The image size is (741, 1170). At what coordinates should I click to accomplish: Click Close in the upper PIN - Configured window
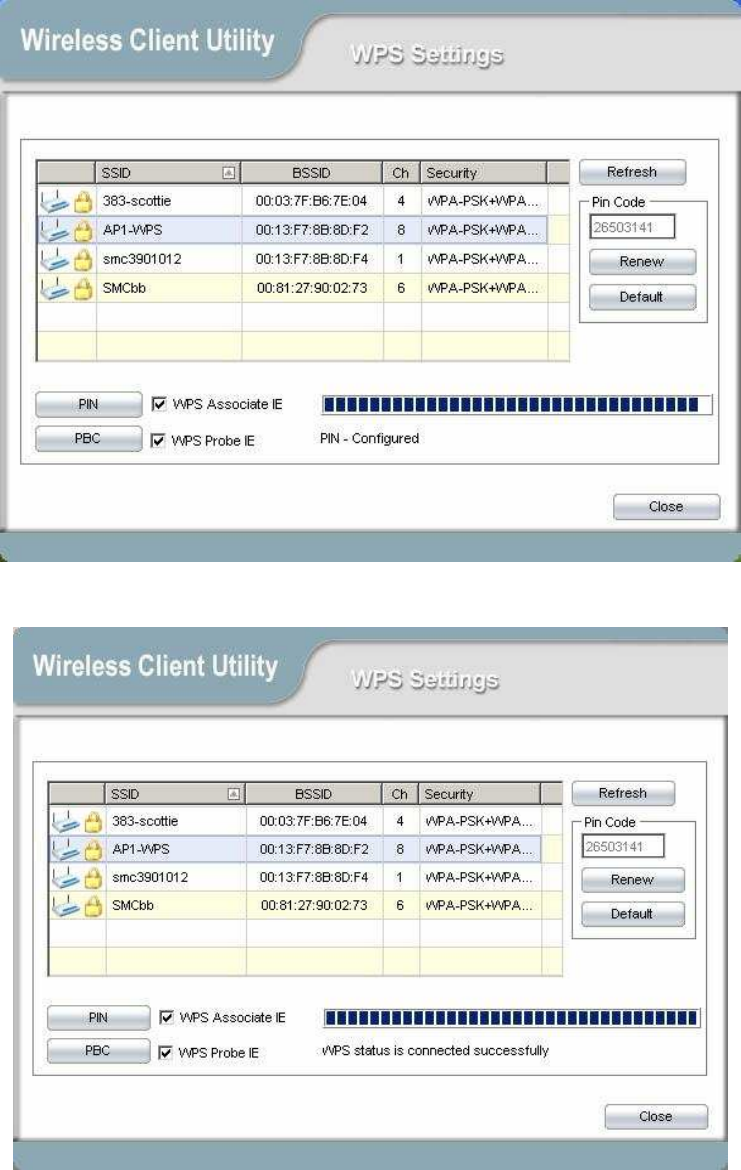click(x=666, y=507)
